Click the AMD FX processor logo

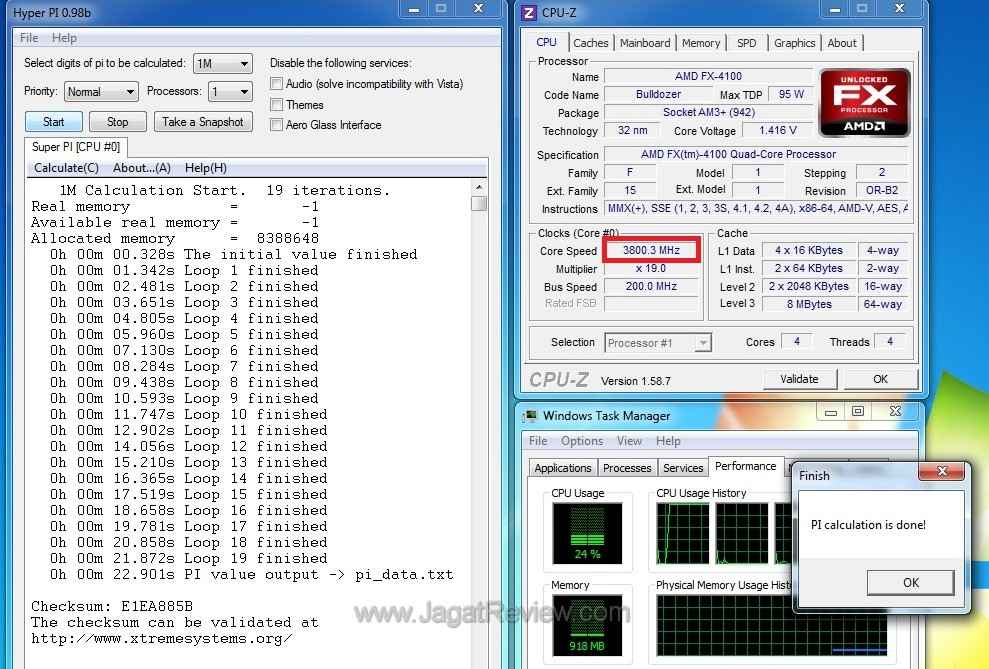[864, 102]
